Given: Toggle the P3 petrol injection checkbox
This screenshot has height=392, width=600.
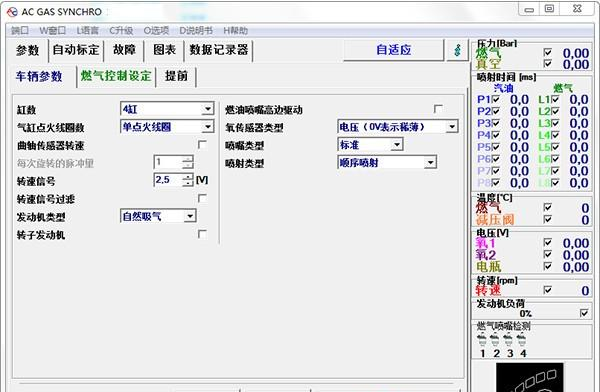Looking at the screenshot, I should pyautogui.click(x=496, y=123).
